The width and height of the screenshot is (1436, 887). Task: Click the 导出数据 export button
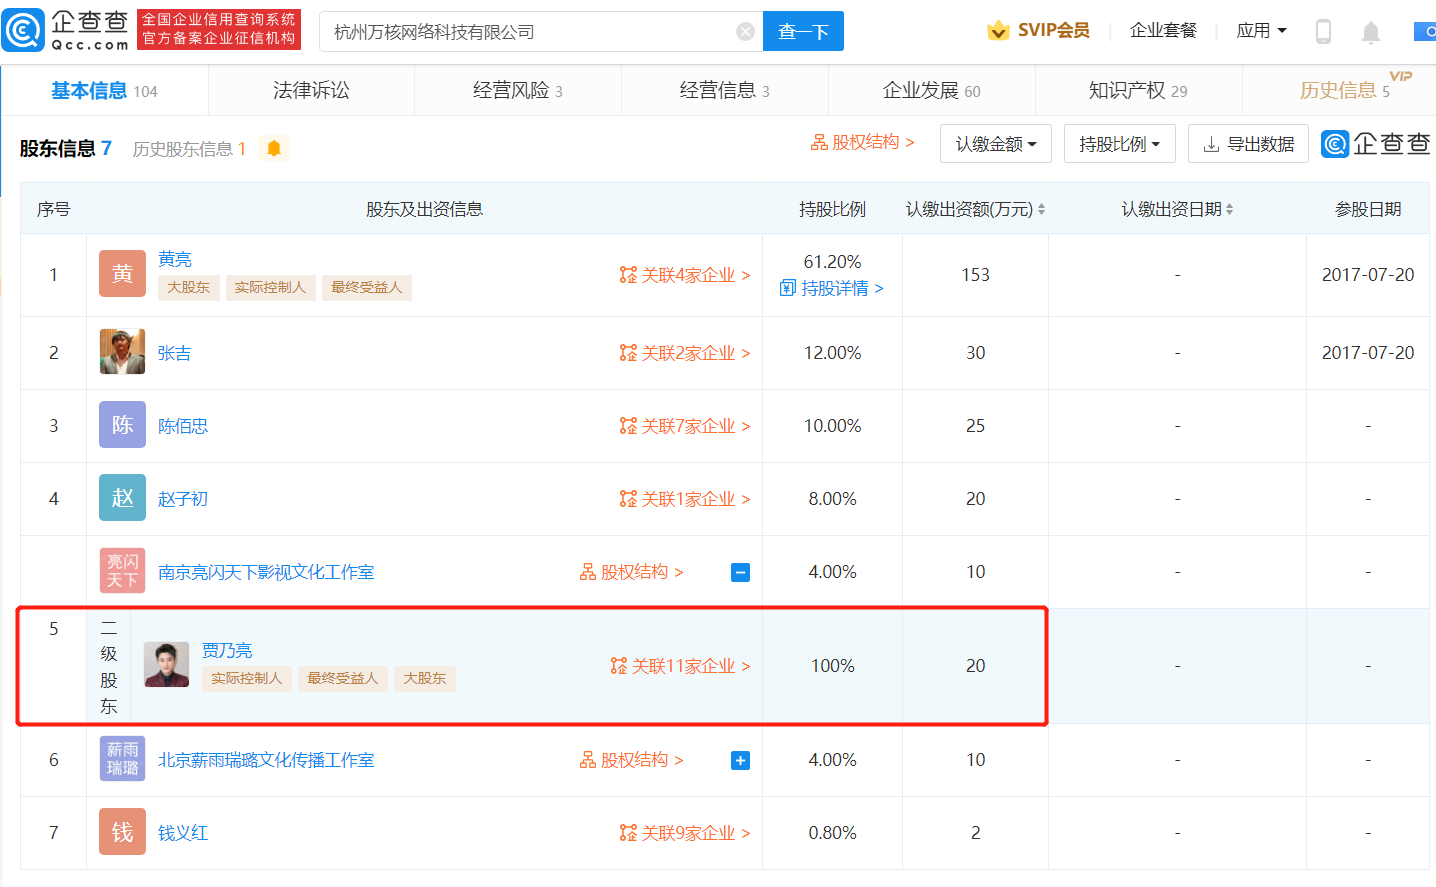(1248, 144)
